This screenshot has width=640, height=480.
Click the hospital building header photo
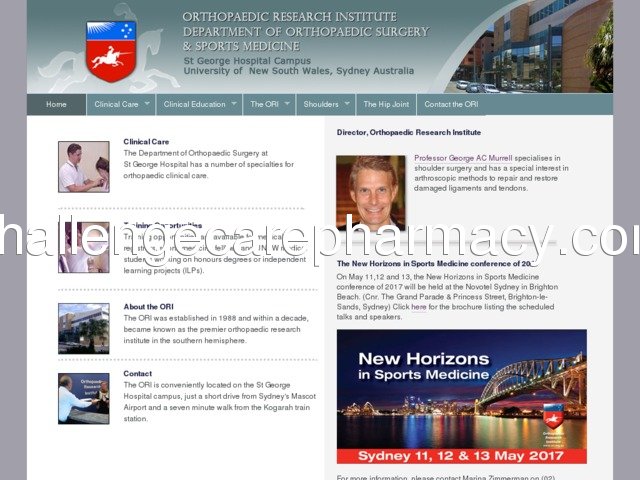click(531, 46)
